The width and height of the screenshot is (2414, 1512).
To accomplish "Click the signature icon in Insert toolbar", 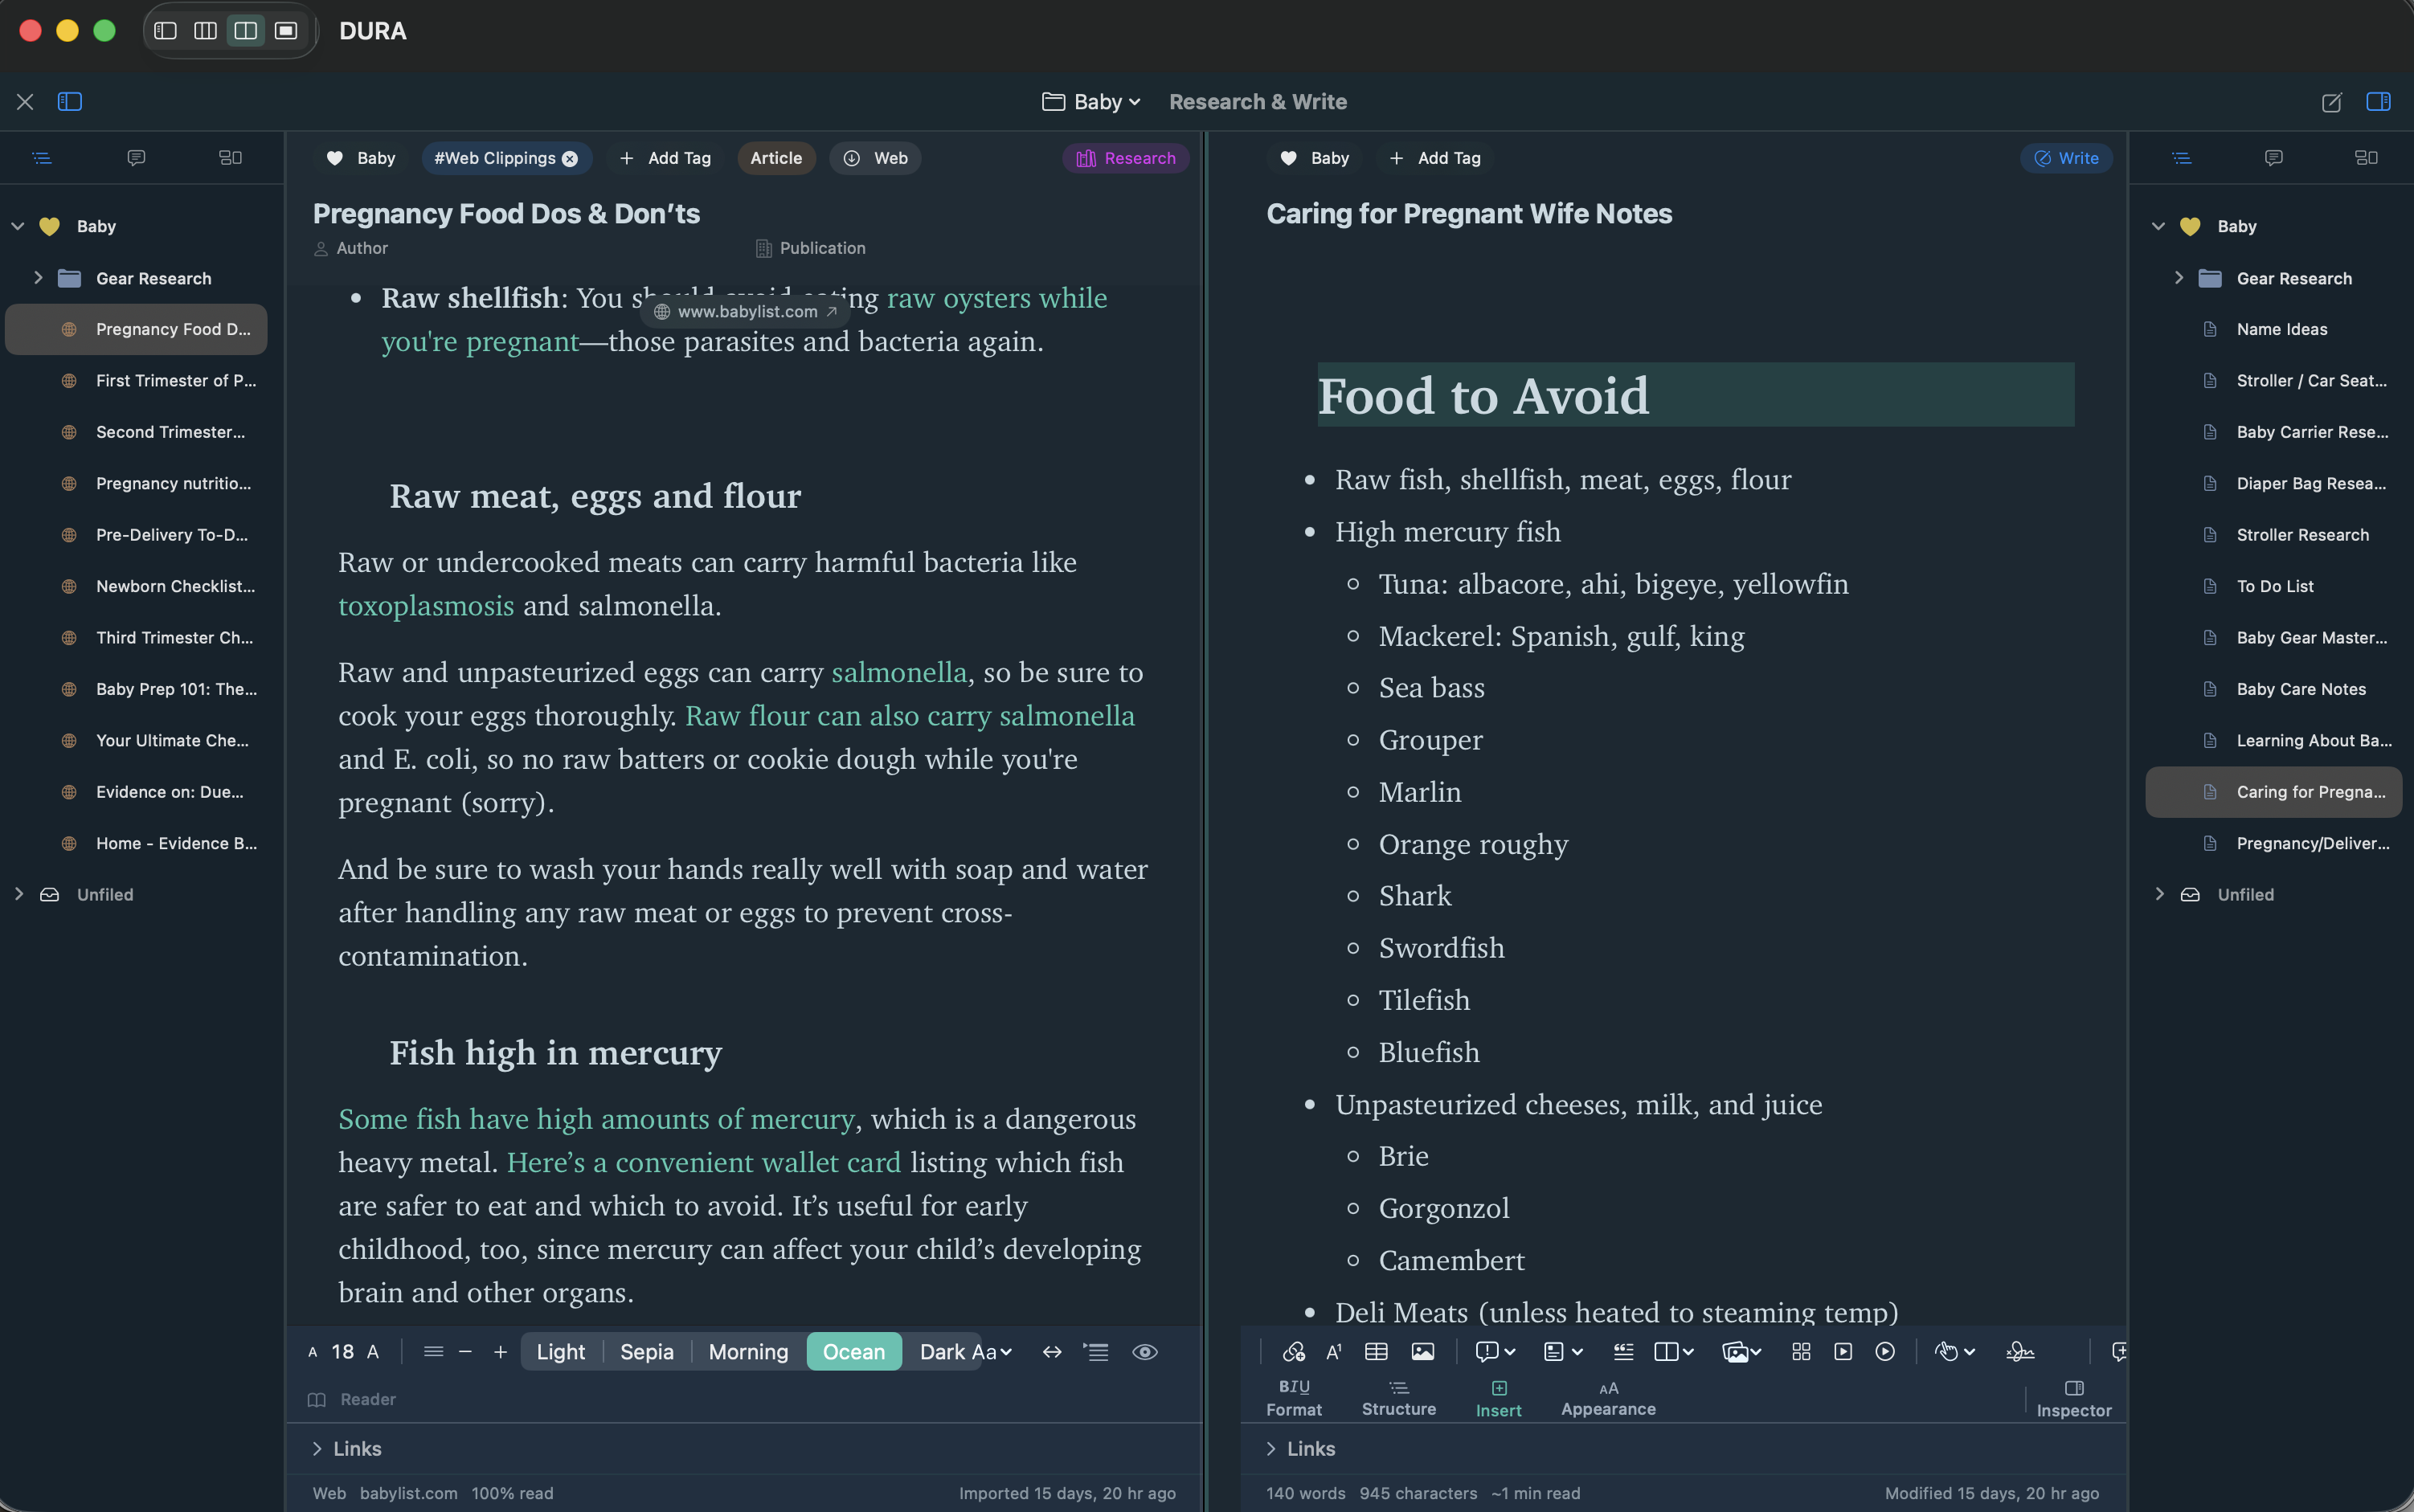I will click(x=2019, y=1352).
